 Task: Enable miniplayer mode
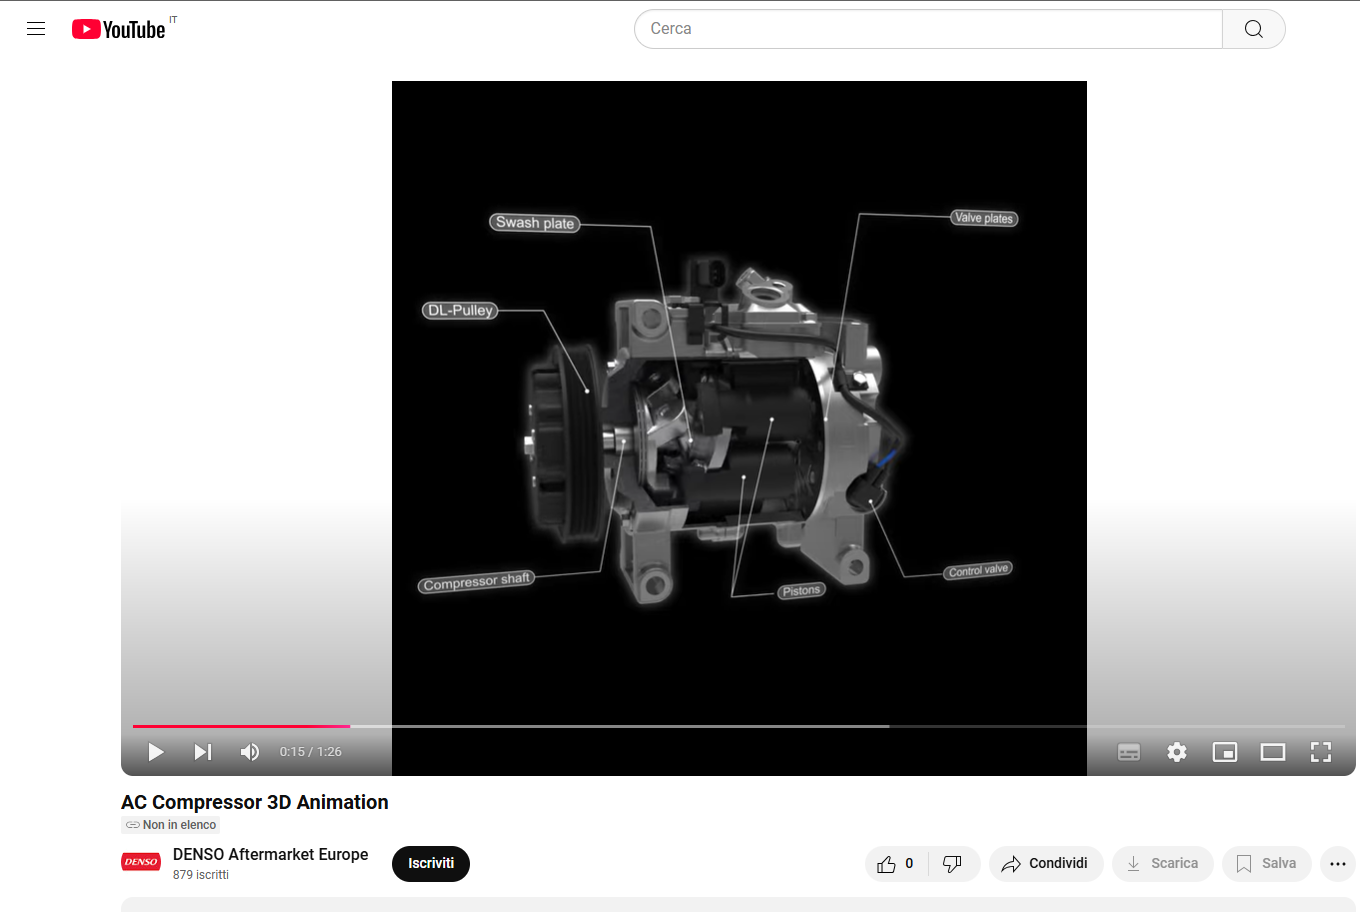click(1225, 752)
